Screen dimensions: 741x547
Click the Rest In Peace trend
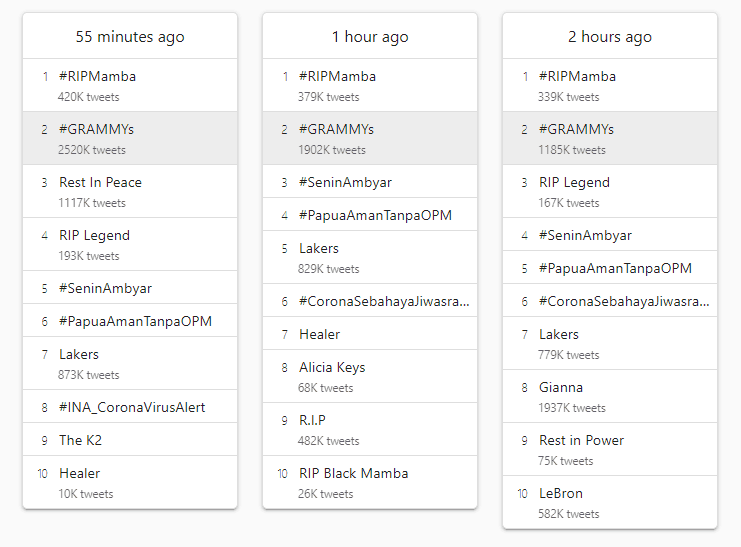(100, 182)
